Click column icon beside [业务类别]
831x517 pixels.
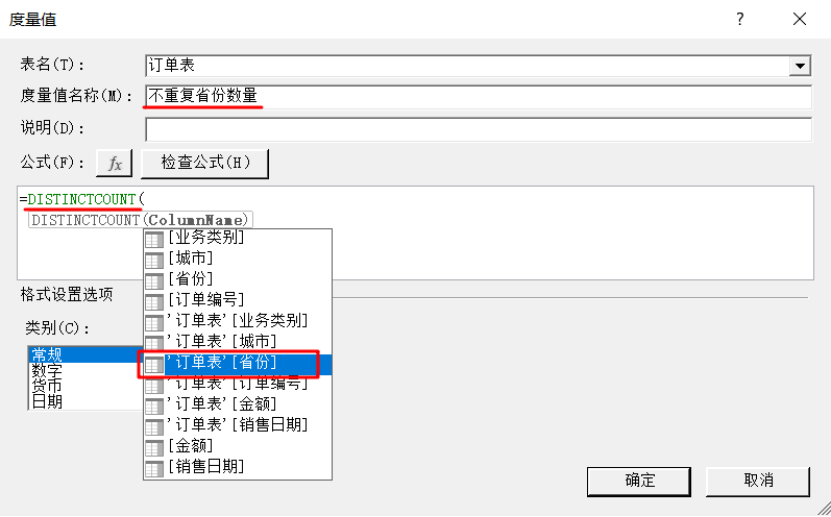pos(154,239)
